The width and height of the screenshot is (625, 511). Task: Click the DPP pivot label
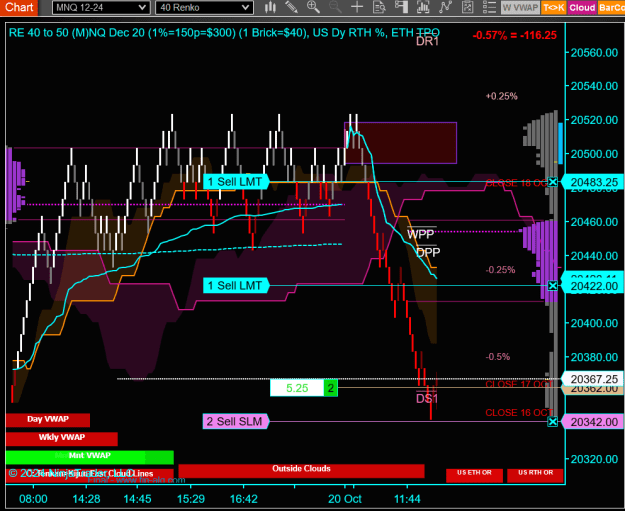[x=428, y=252]
